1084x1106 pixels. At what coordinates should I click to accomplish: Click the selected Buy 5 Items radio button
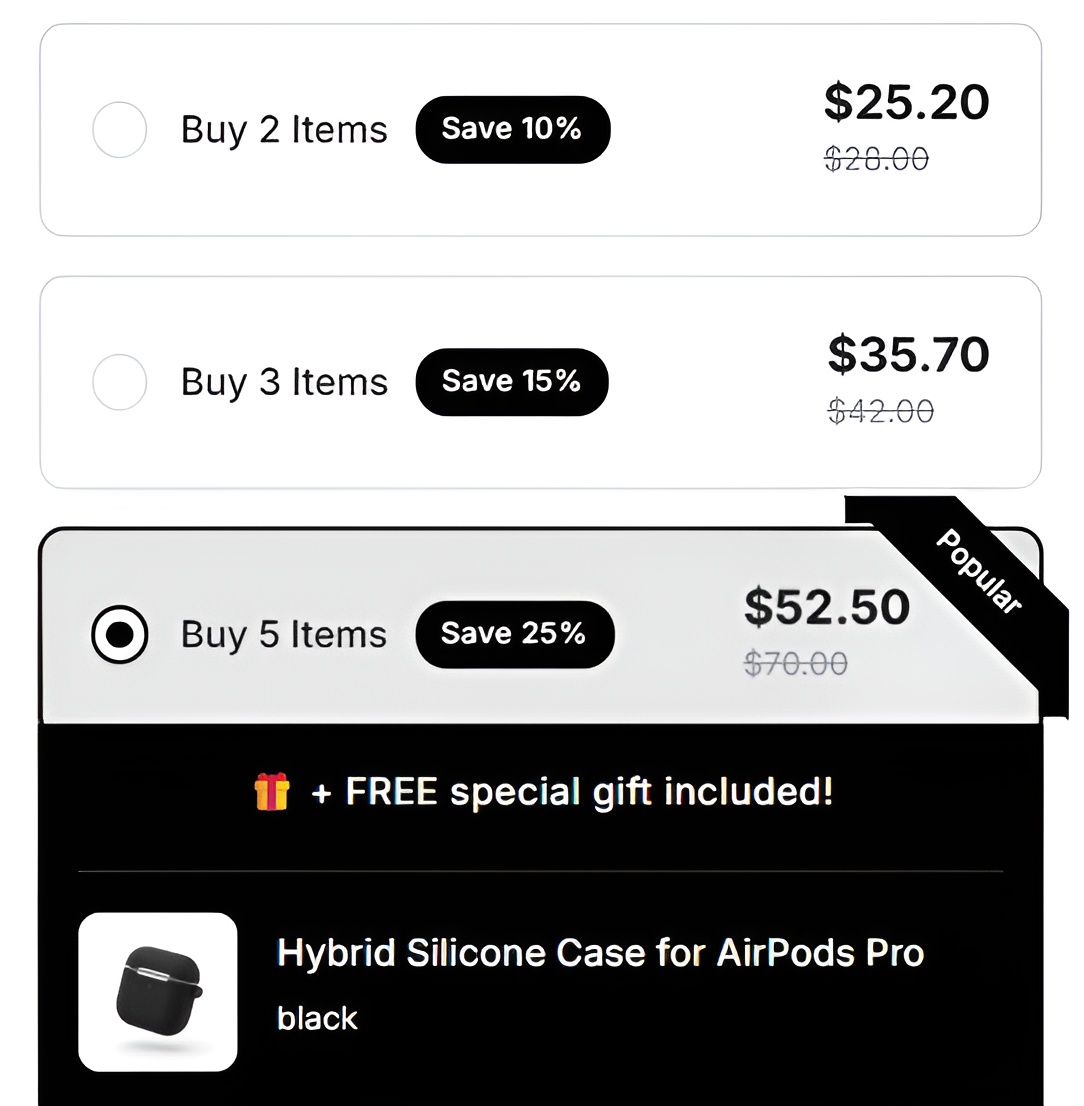click(119, 634)
